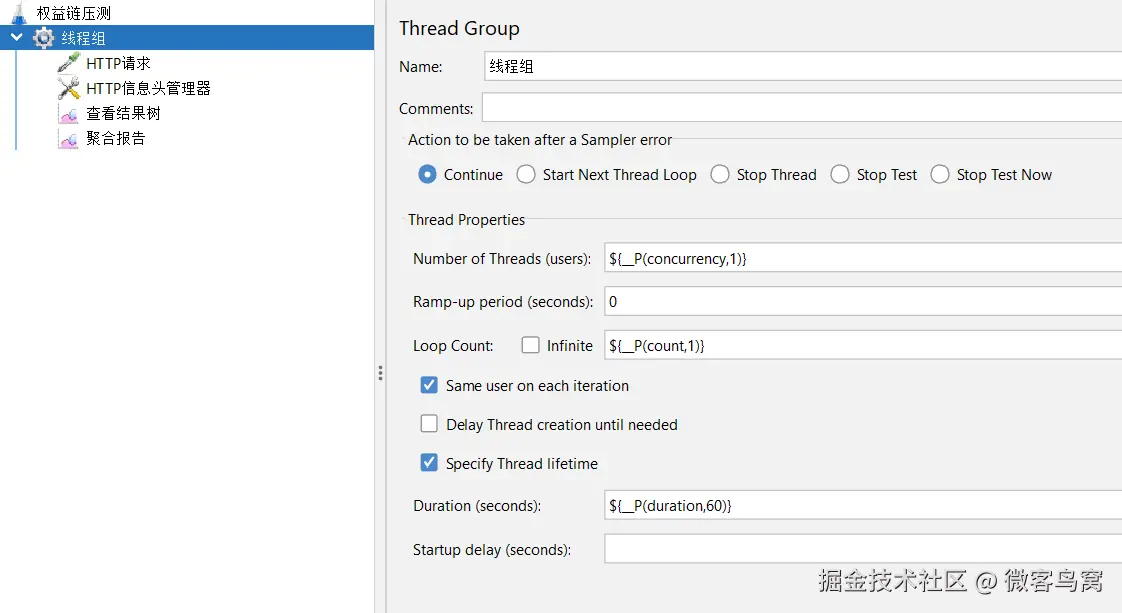
Task: Uncheck Same user on each iteration
Action: coord(429,385)
